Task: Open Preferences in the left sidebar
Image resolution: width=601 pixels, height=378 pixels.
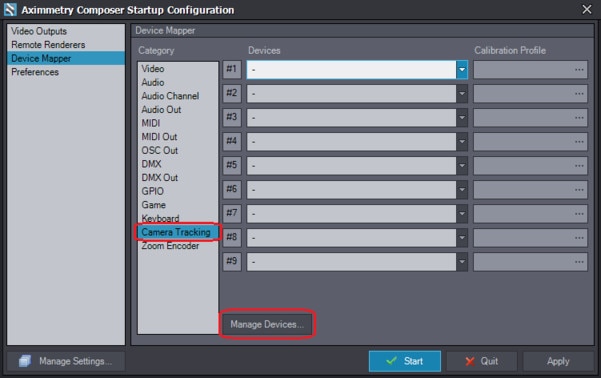Action: coord(35,72)
